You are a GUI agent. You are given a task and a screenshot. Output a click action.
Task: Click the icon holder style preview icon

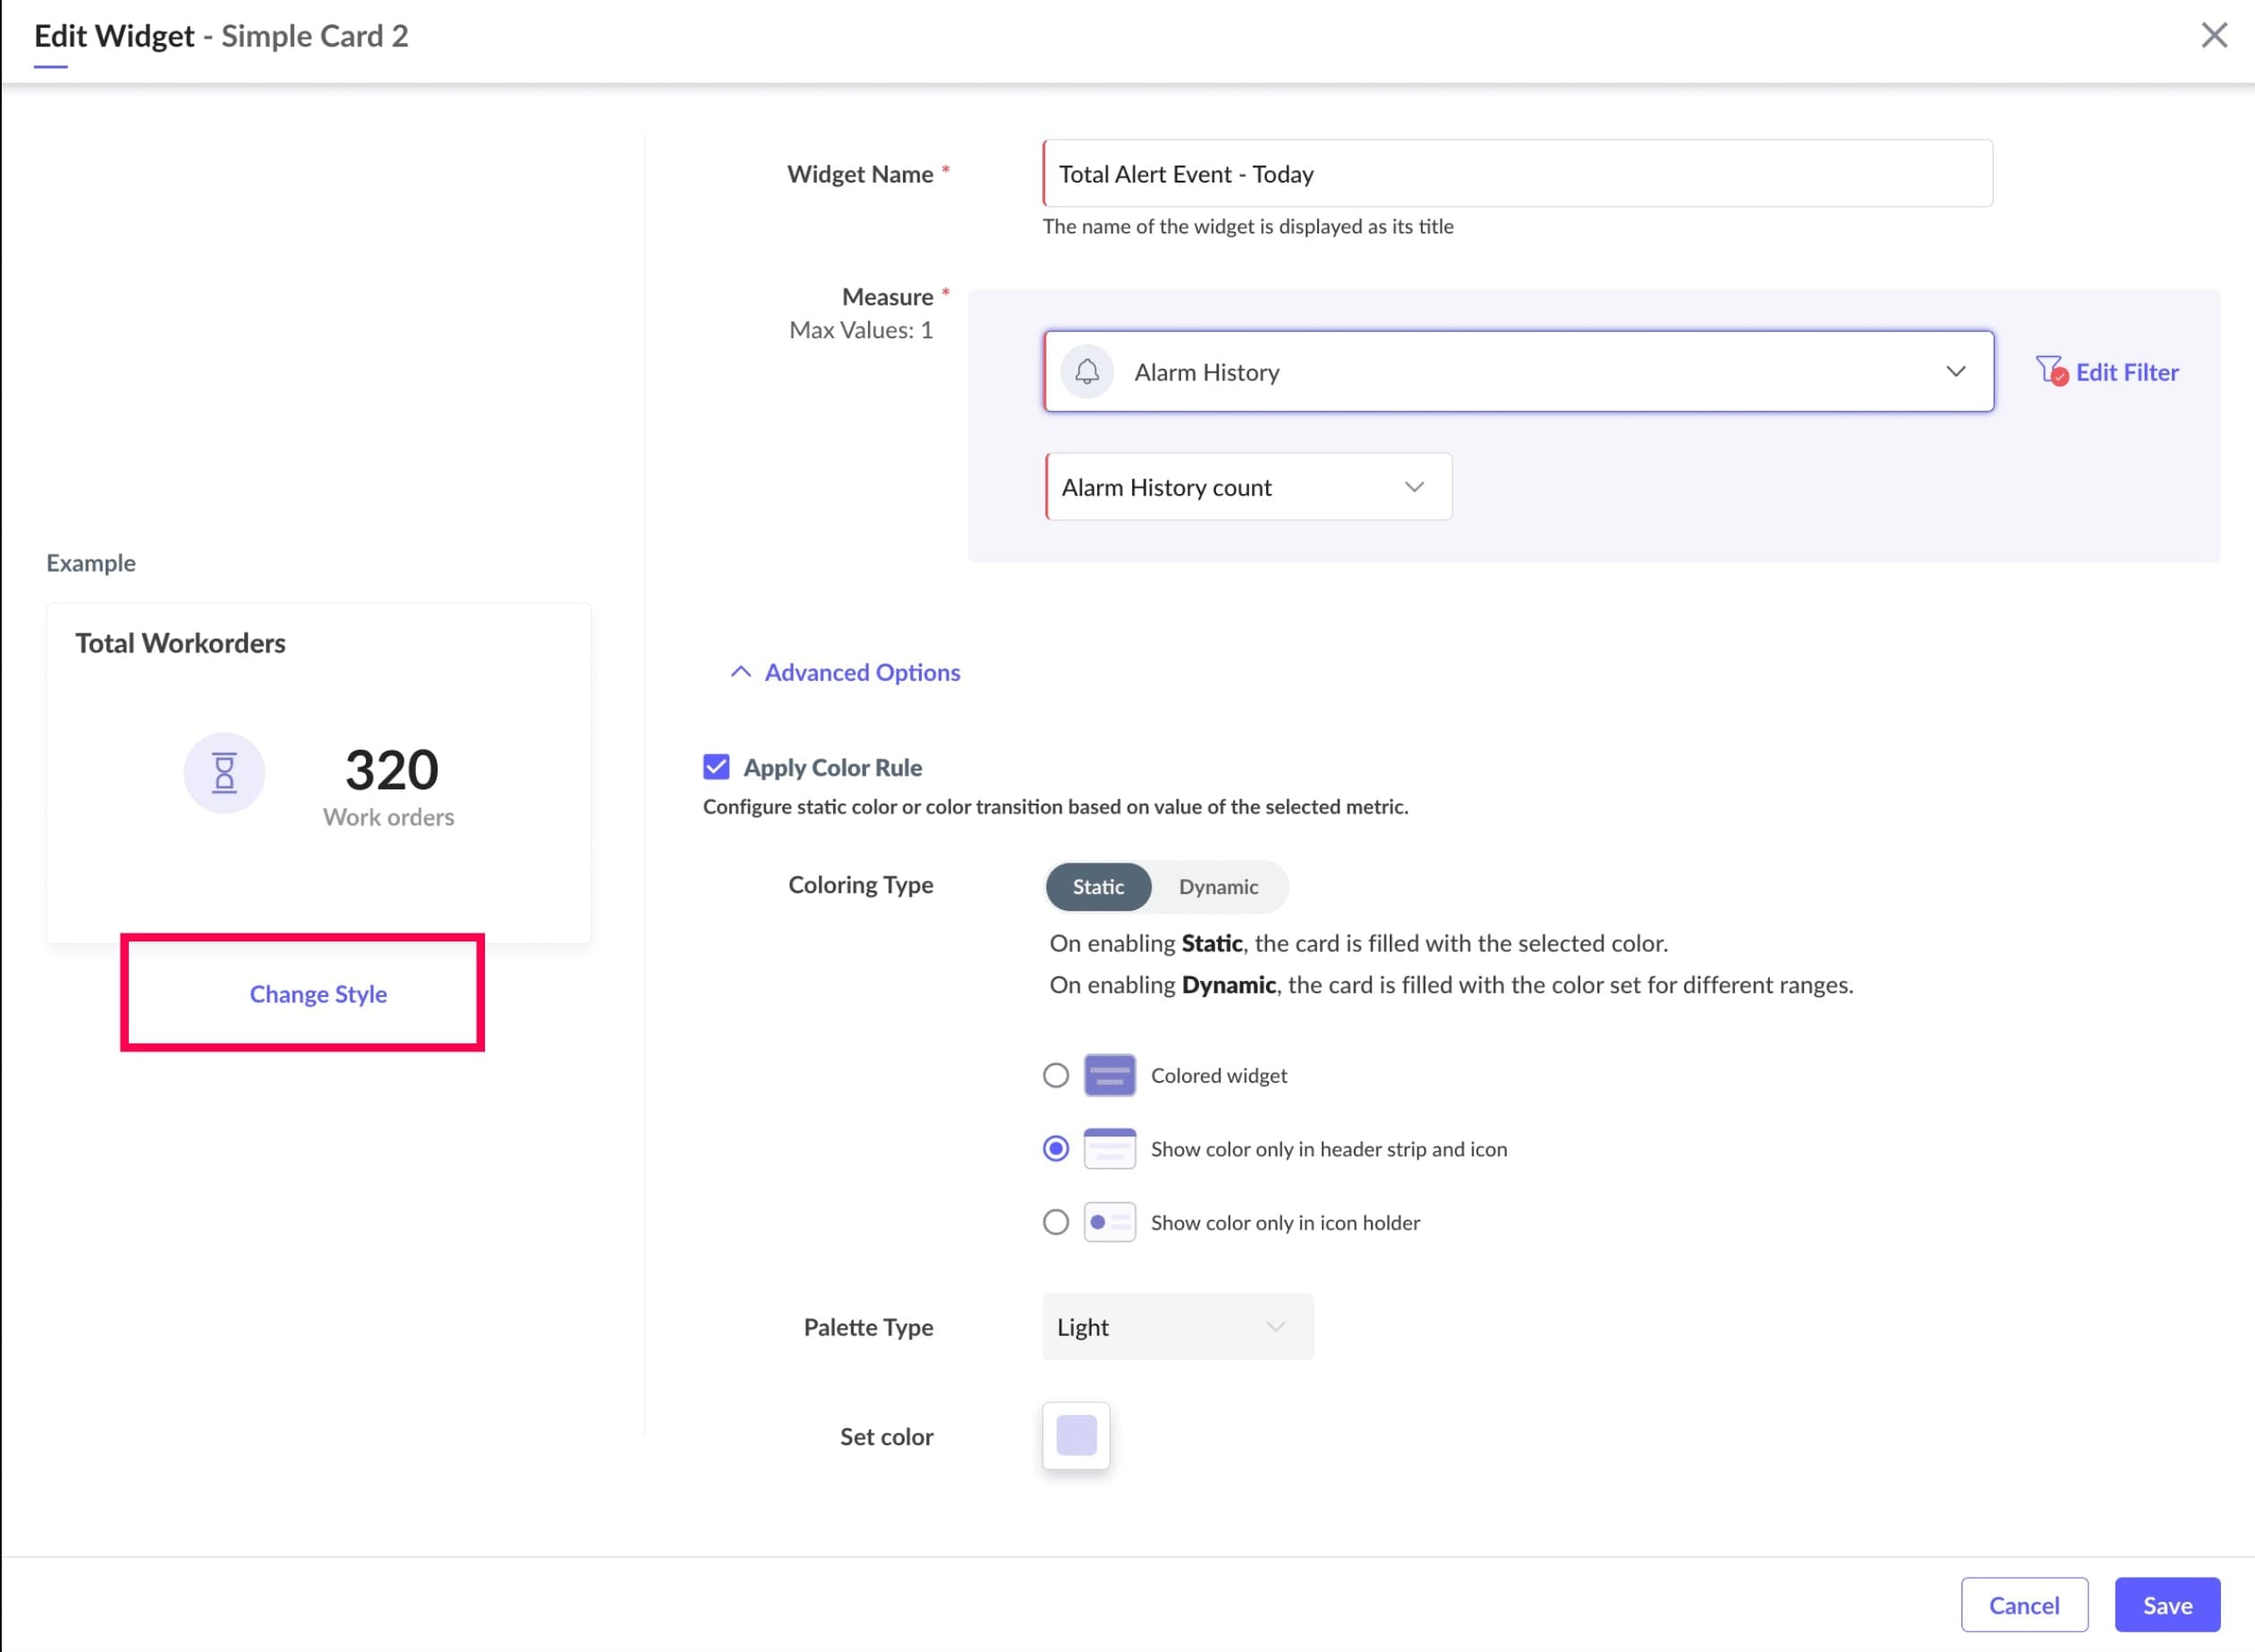click(1109, 1223)
